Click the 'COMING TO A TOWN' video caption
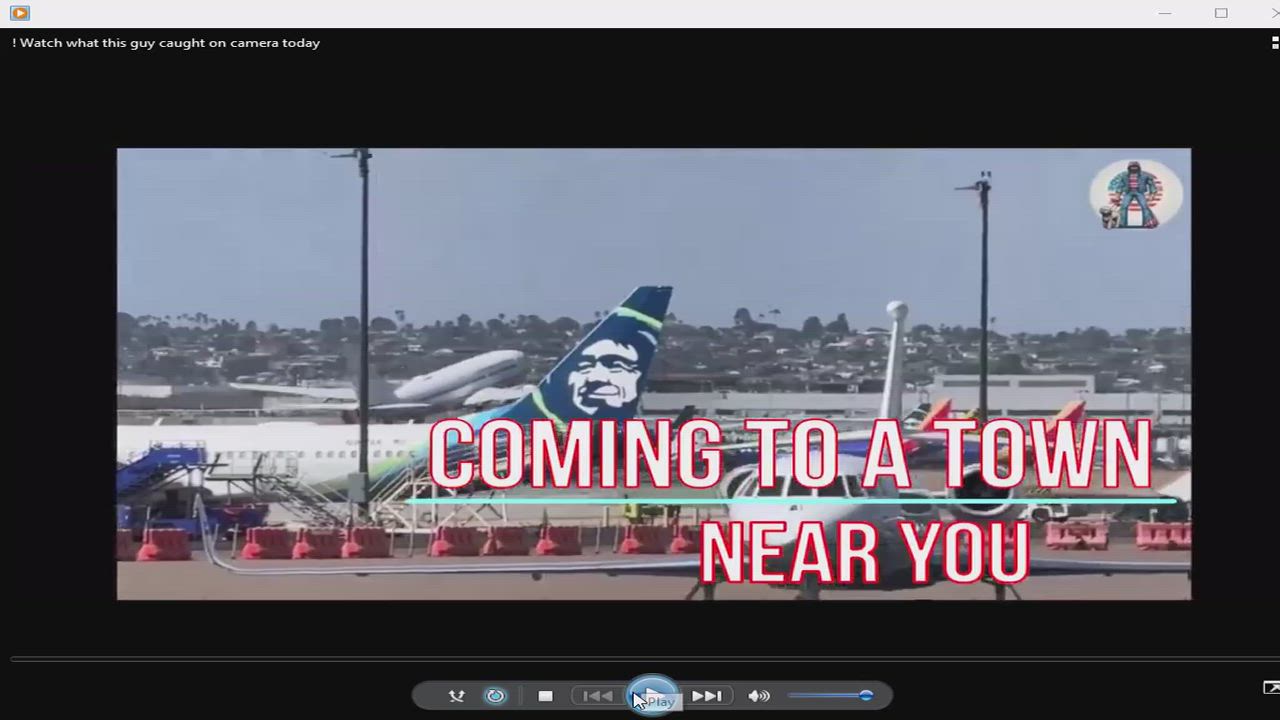1280x720 pixels. tap(790, 455)
